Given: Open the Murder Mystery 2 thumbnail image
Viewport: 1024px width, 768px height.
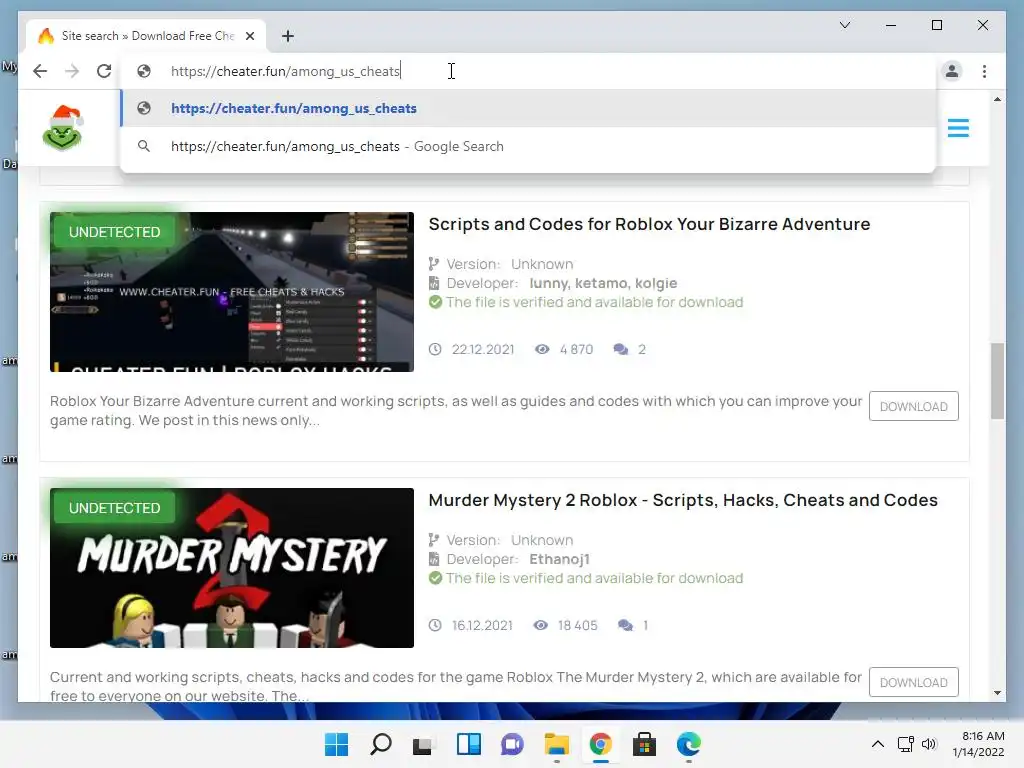Looking at the screenshot, I should (232, 568).
